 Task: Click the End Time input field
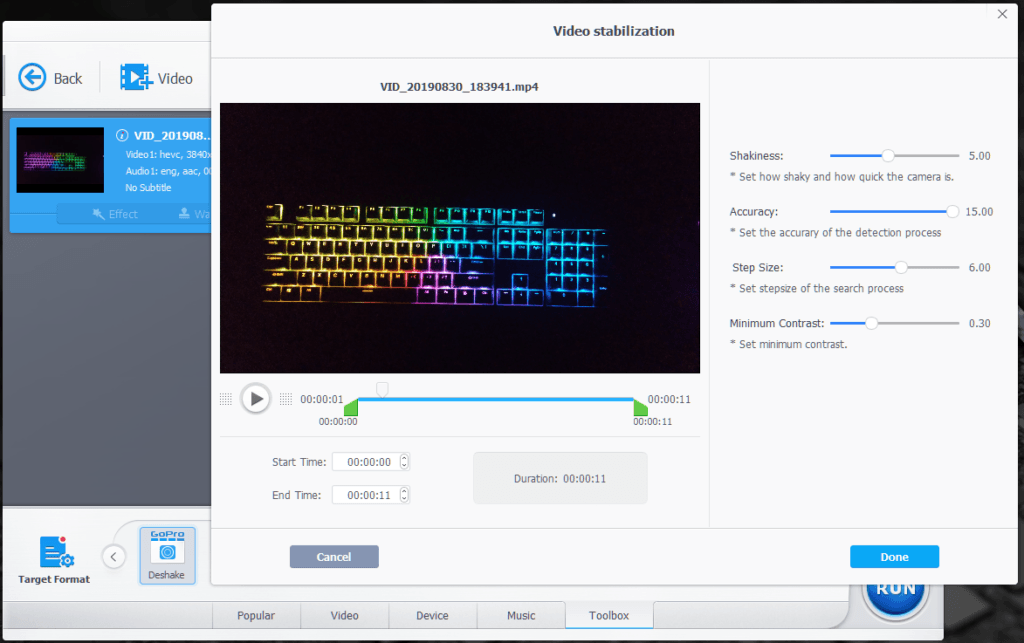tap(370, 495)
